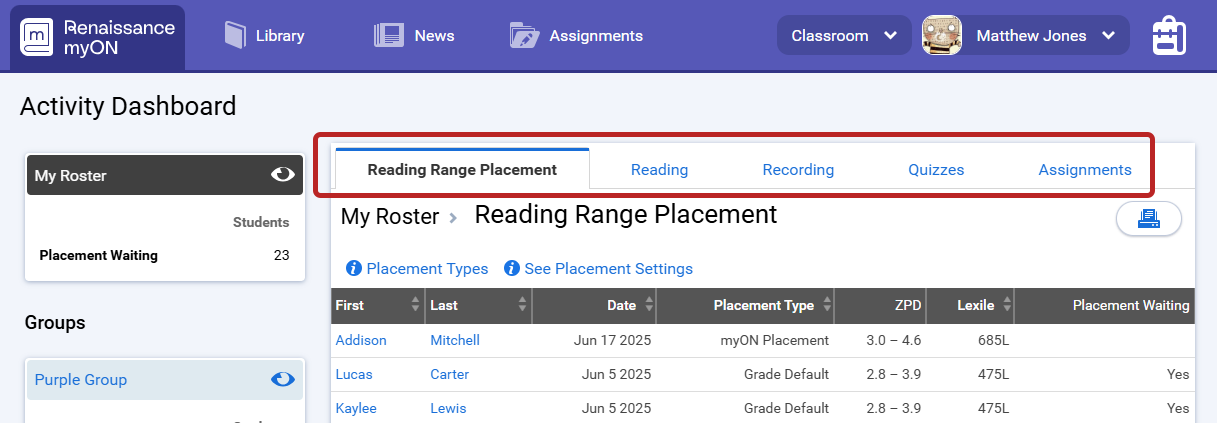Open Mitchell last name link

(x=455, y=340)
